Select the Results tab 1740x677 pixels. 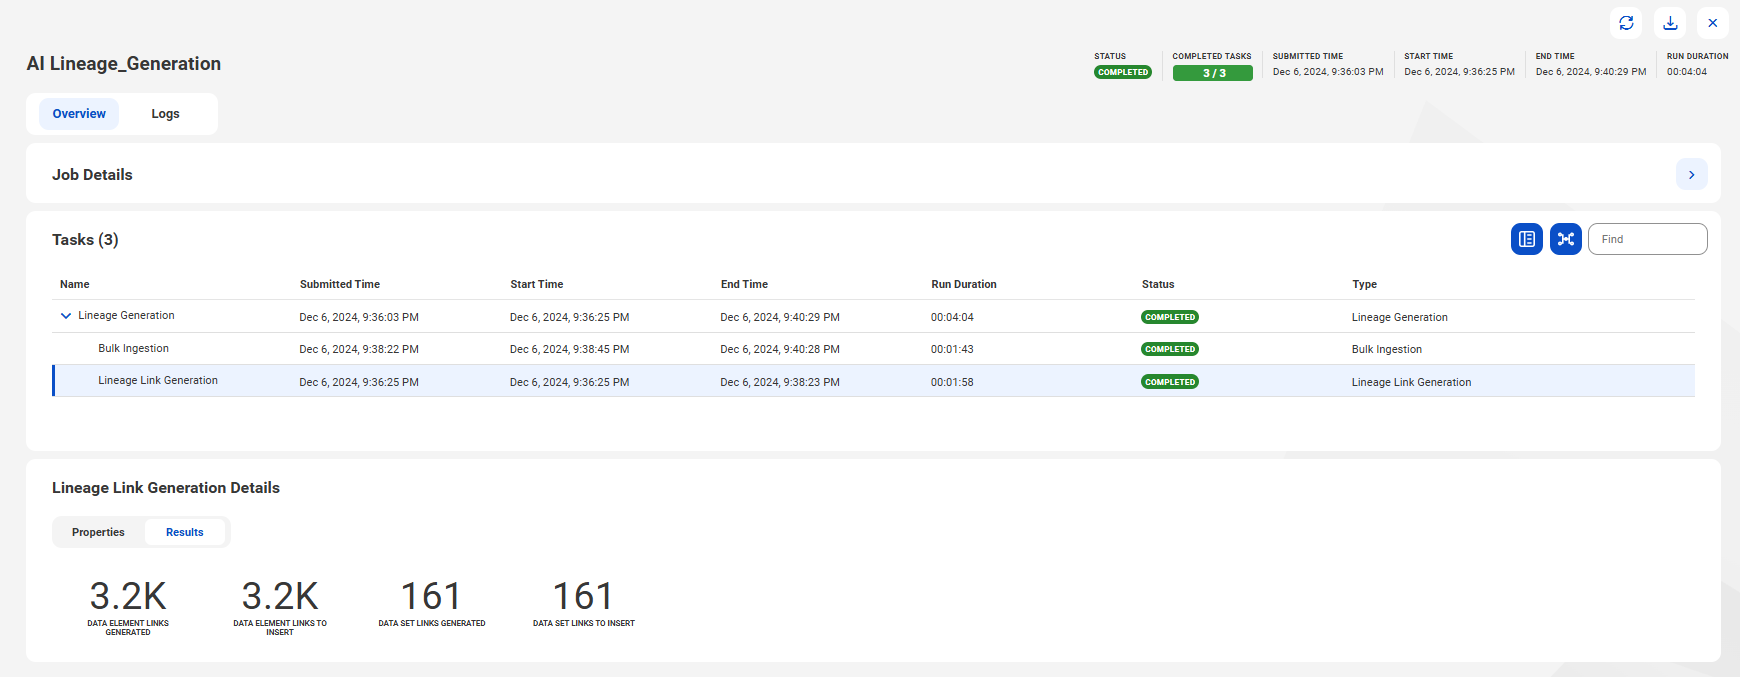(x=185, y=532)
